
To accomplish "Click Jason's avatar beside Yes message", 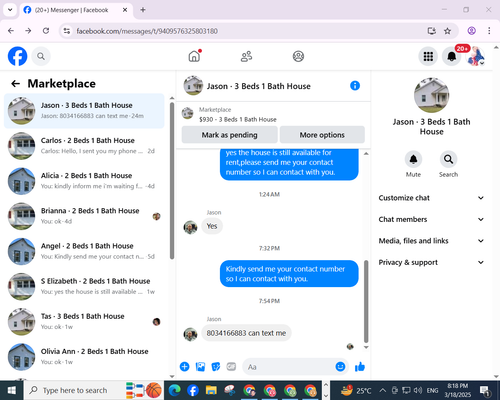I will pos(190,227).
